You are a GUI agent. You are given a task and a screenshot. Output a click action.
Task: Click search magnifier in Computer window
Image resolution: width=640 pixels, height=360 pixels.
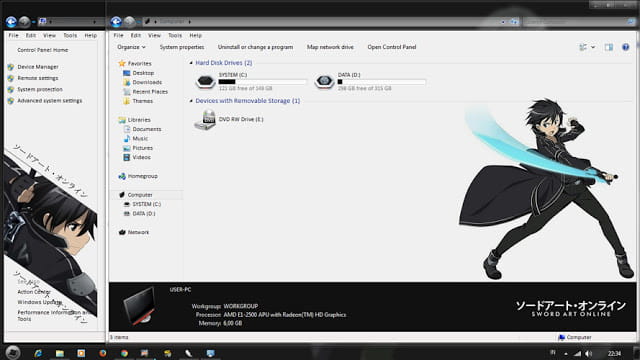pos(631,22)
